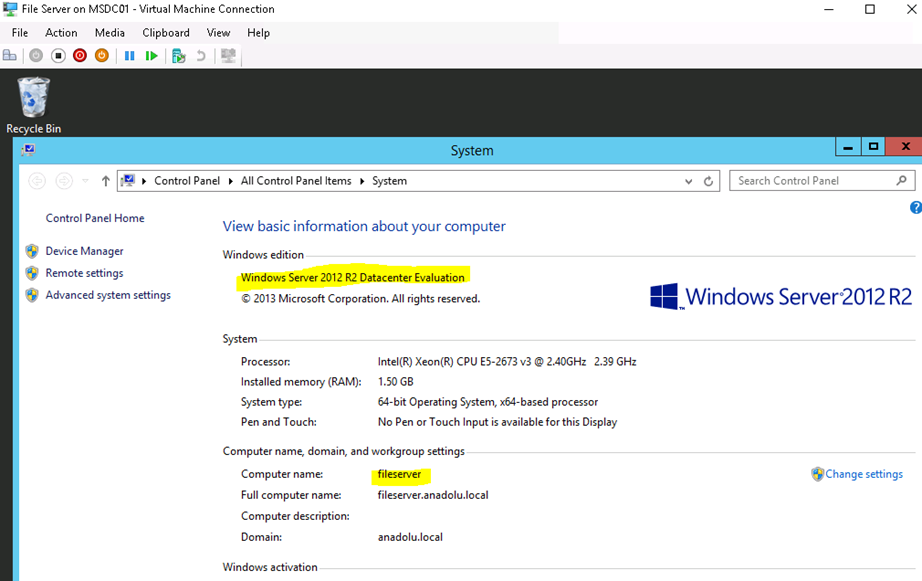Open the Help menu
Viewport: 922px width, 581px height.
258,33
